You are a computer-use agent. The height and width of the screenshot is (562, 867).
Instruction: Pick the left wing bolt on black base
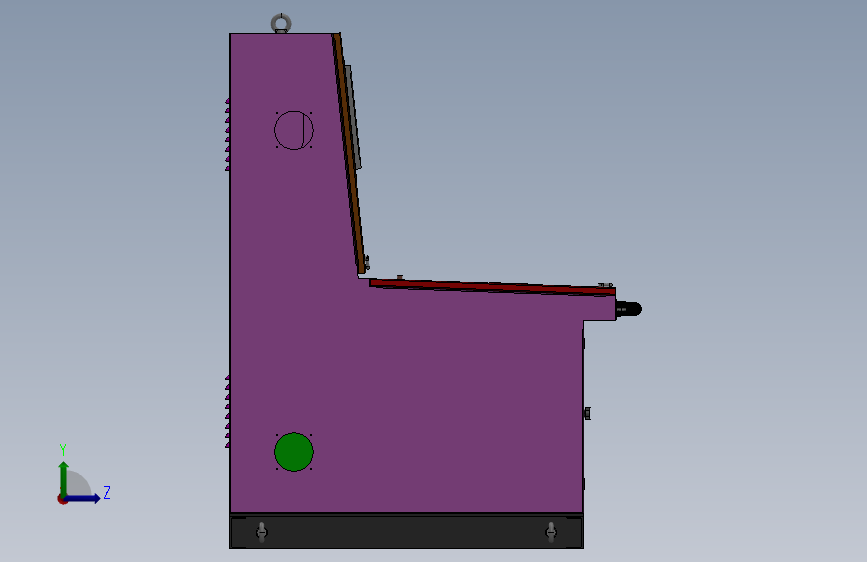262,532
